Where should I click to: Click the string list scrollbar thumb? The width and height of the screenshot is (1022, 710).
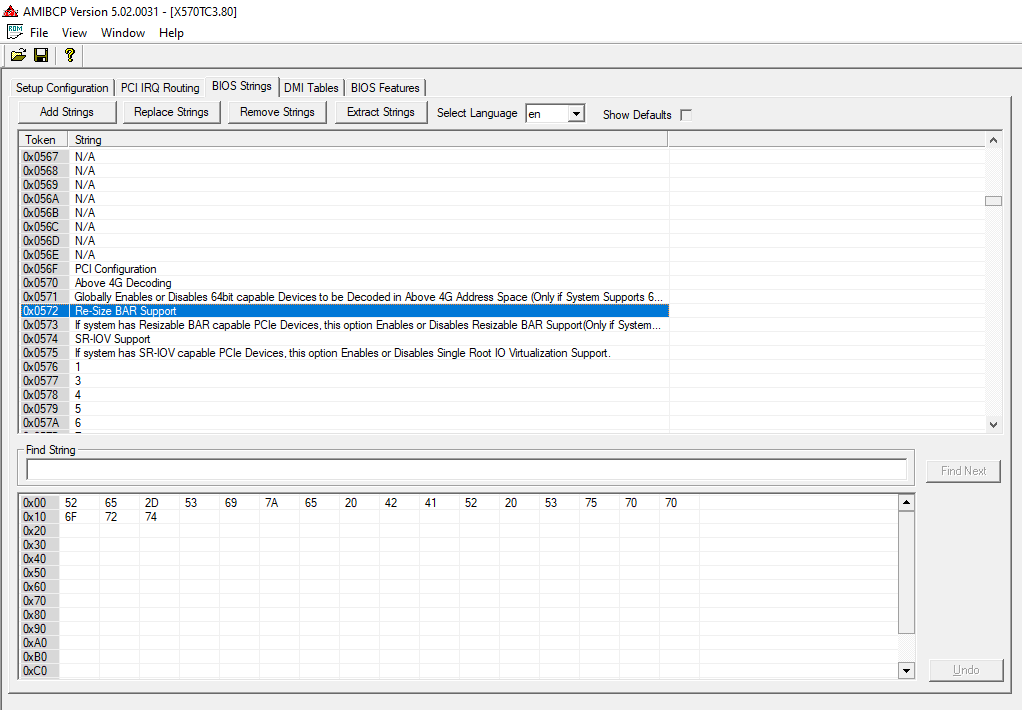pyautogui.click(x=993, y=201)
